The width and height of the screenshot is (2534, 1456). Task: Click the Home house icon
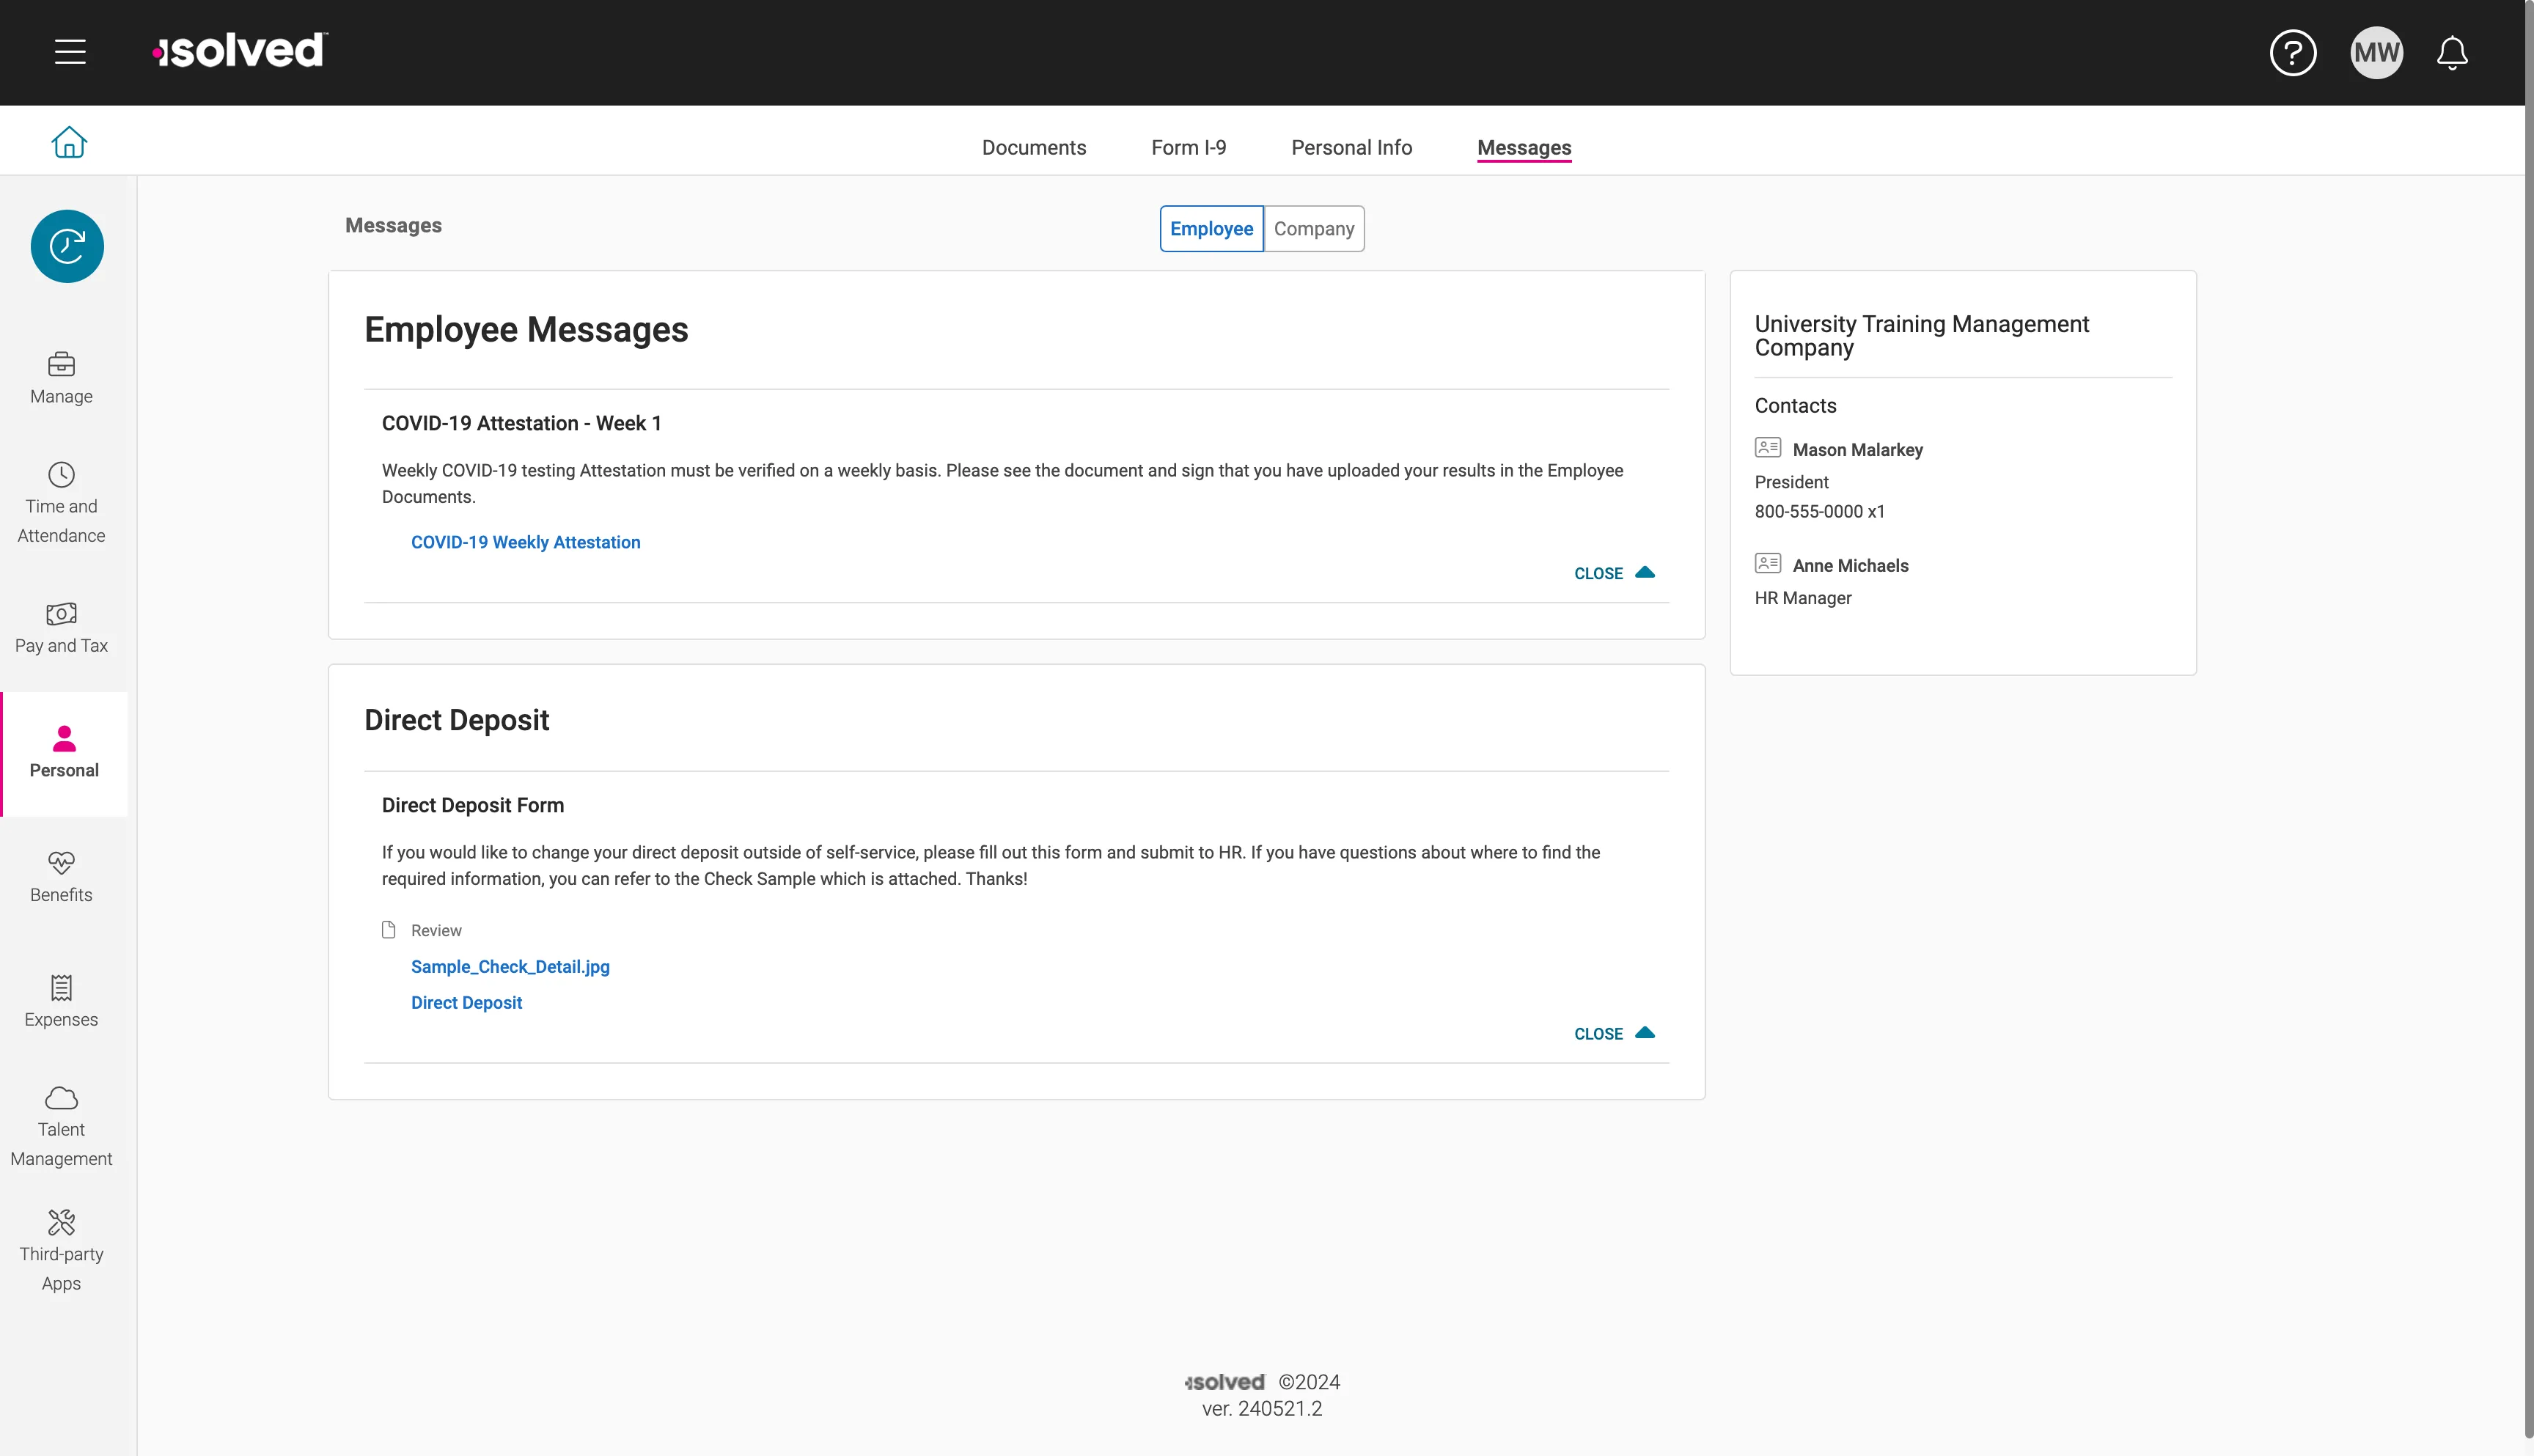click(69, 142)
